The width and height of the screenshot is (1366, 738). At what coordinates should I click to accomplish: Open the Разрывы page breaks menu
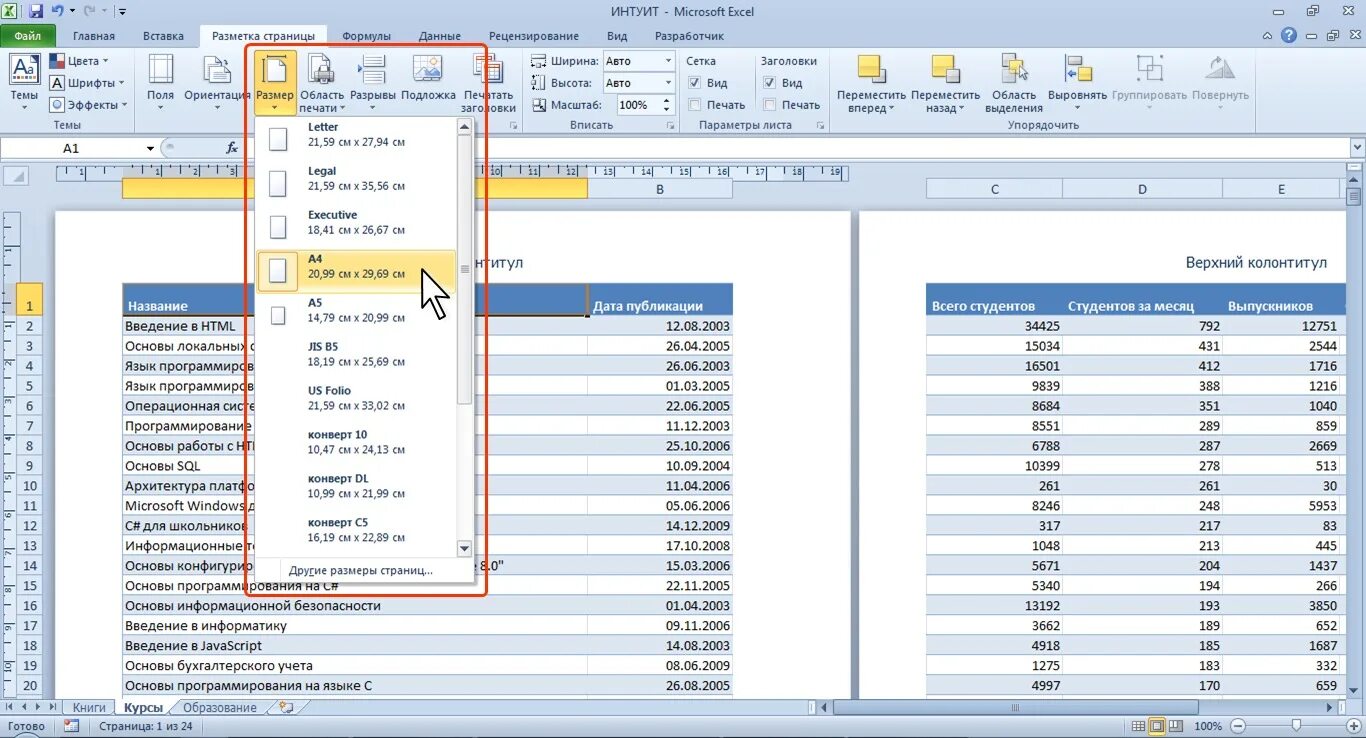click(373, 82)
